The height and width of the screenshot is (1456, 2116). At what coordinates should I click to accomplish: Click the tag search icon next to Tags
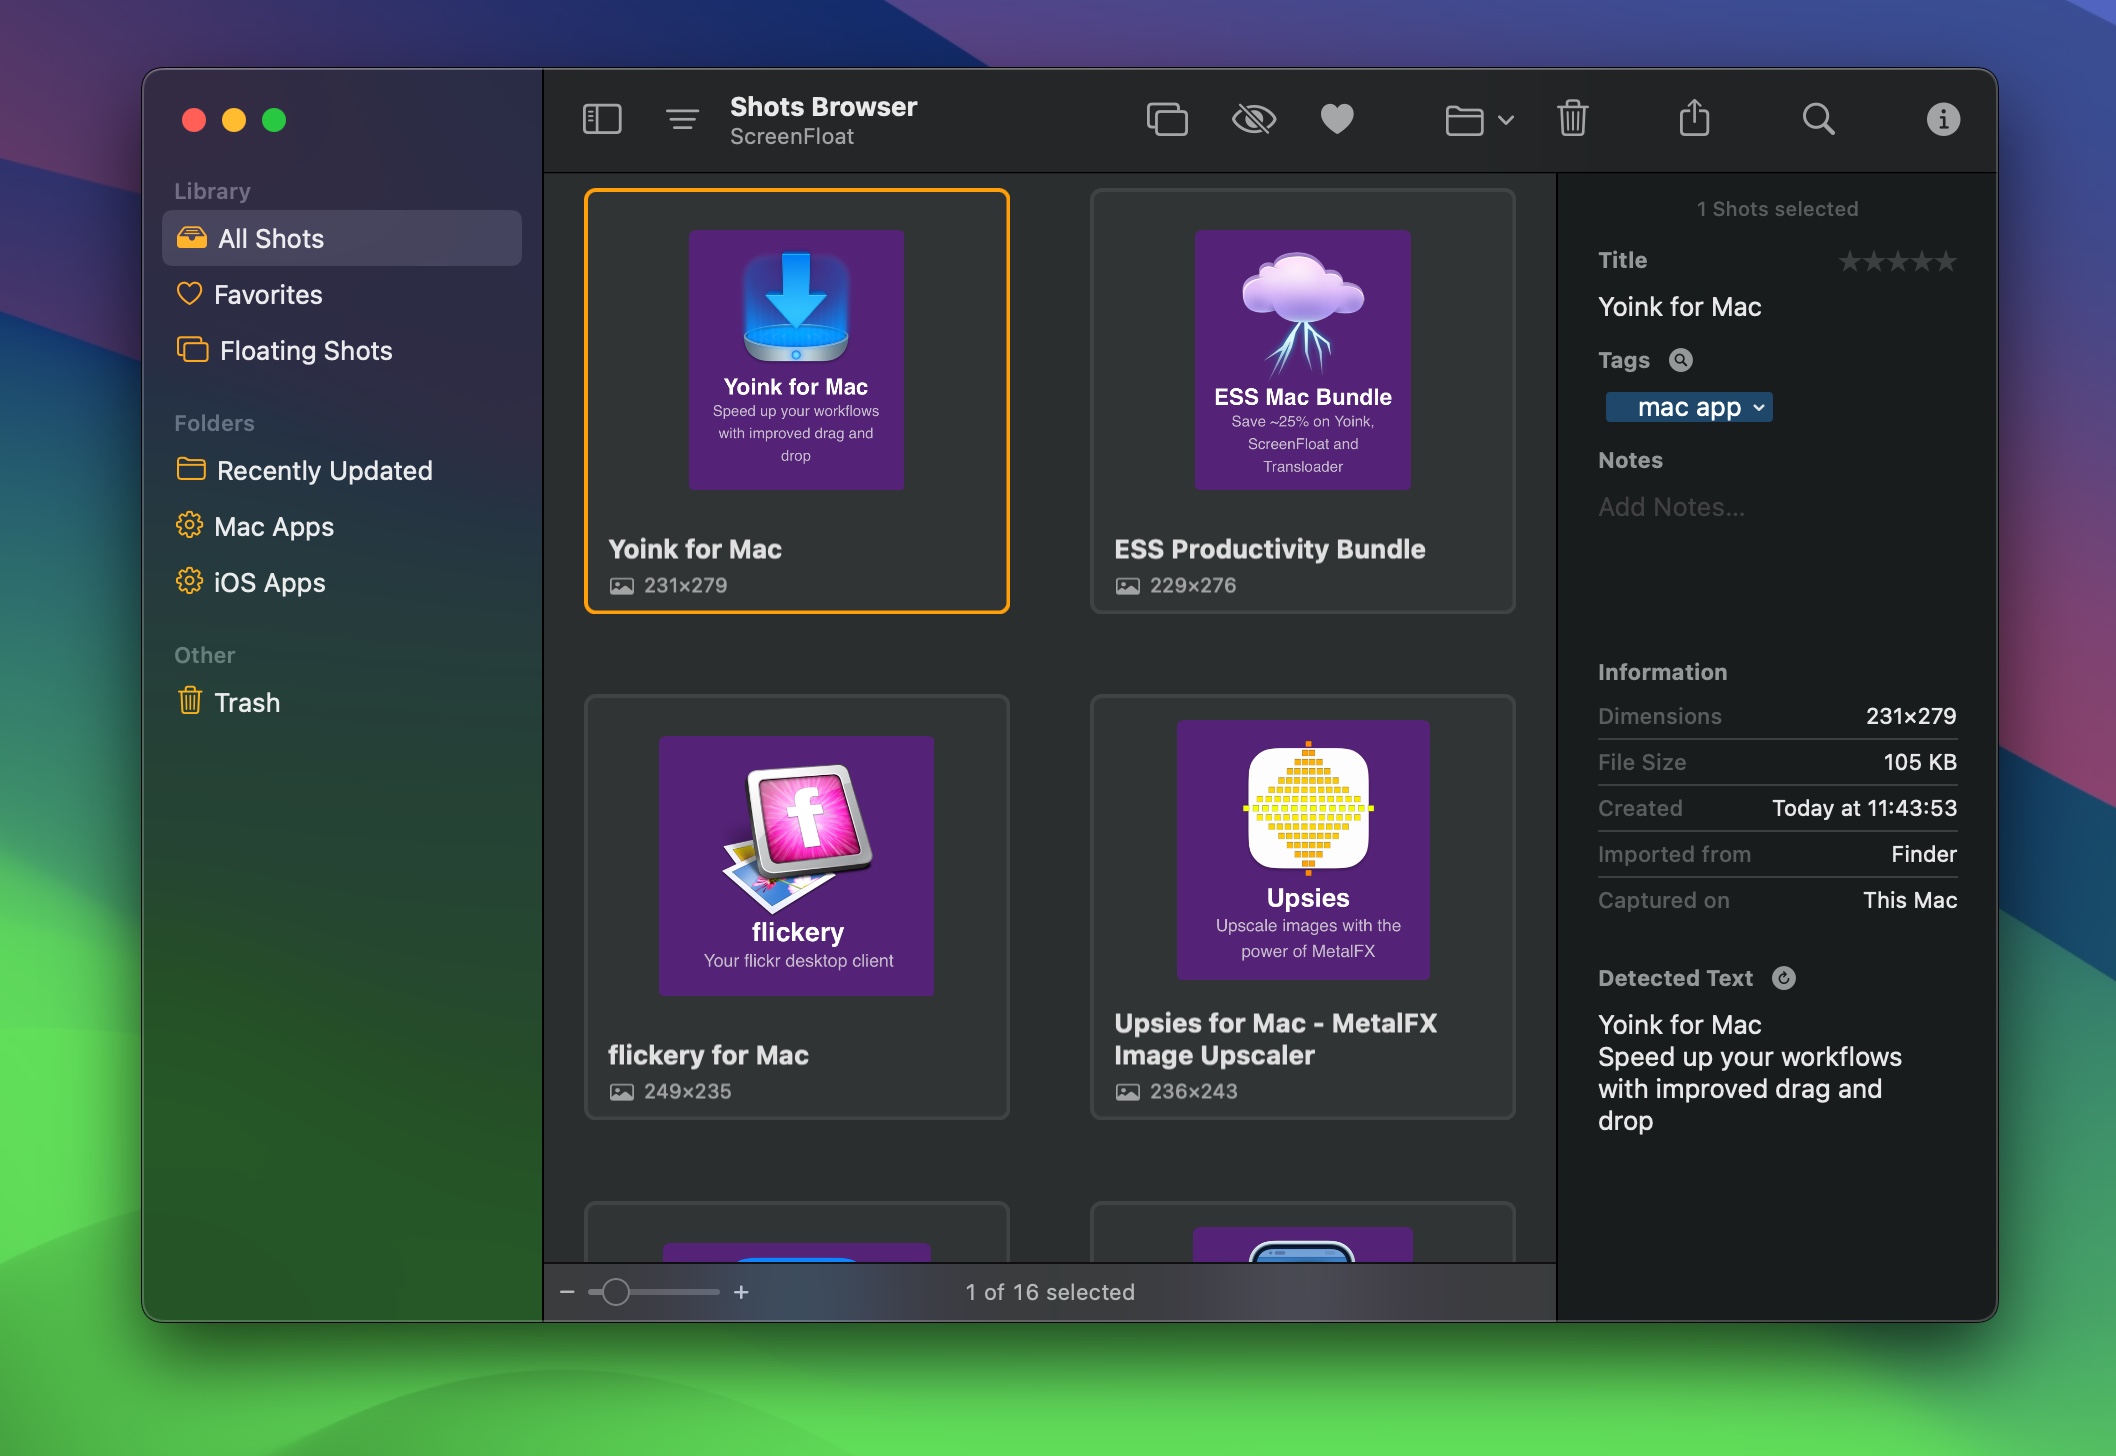pyautogui.click(x=1681, y=360)
